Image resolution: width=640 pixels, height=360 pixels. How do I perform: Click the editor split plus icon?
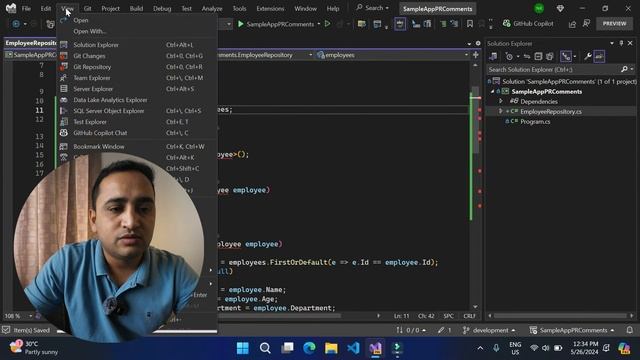pyautogui.click(x=476, y=55)
